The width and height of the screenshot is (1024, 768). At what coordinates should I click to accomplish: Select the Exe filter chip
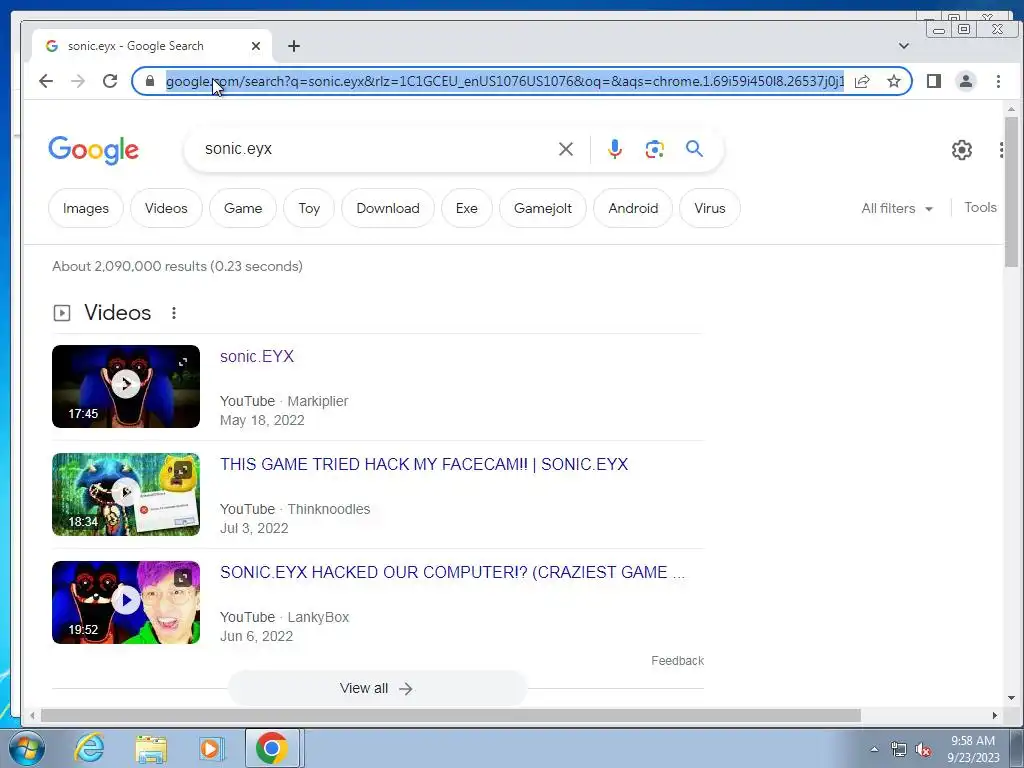466,208
